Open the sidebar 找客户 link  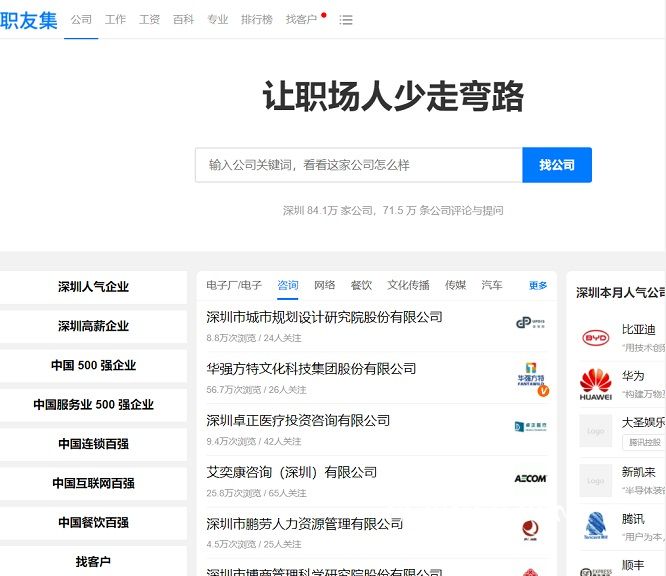click(93, 562)
